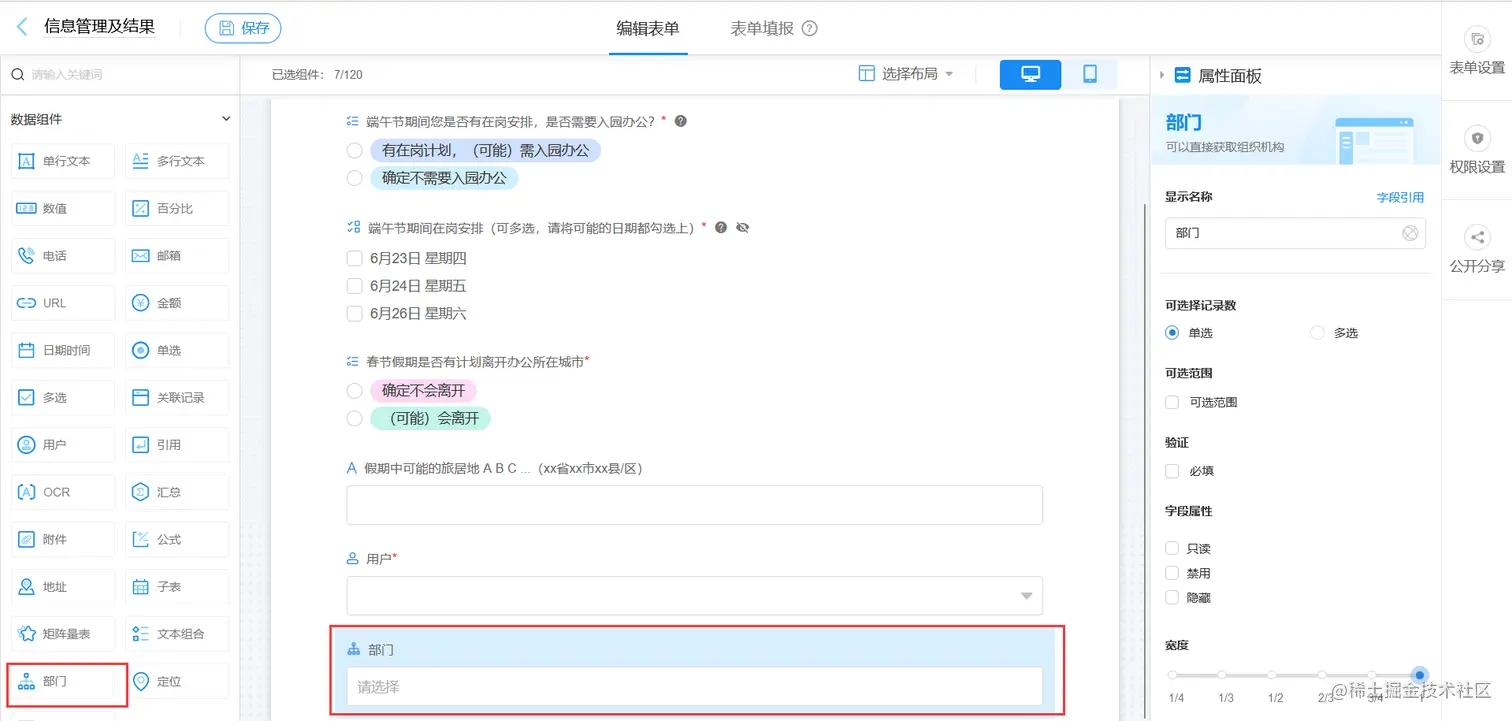Add a 子表 (subform) component
This screenshot has height=721, width=1512.
click(176, 586)
